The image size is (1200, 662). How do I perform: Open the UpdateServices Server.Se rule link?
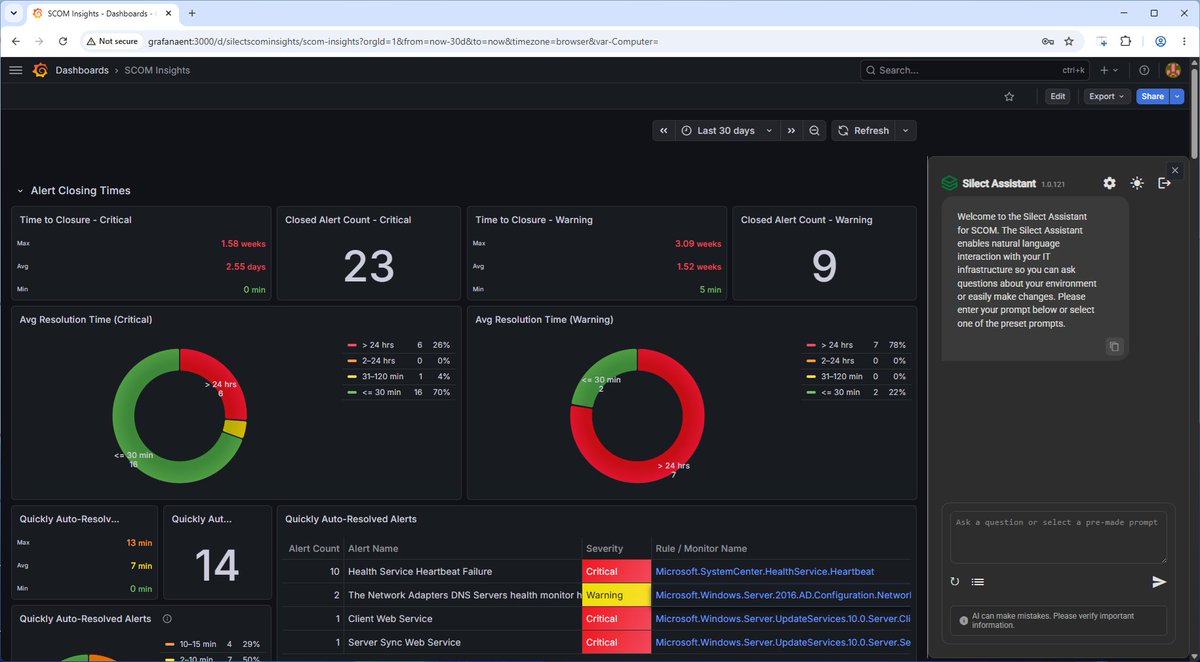click(x=783, y=642)
